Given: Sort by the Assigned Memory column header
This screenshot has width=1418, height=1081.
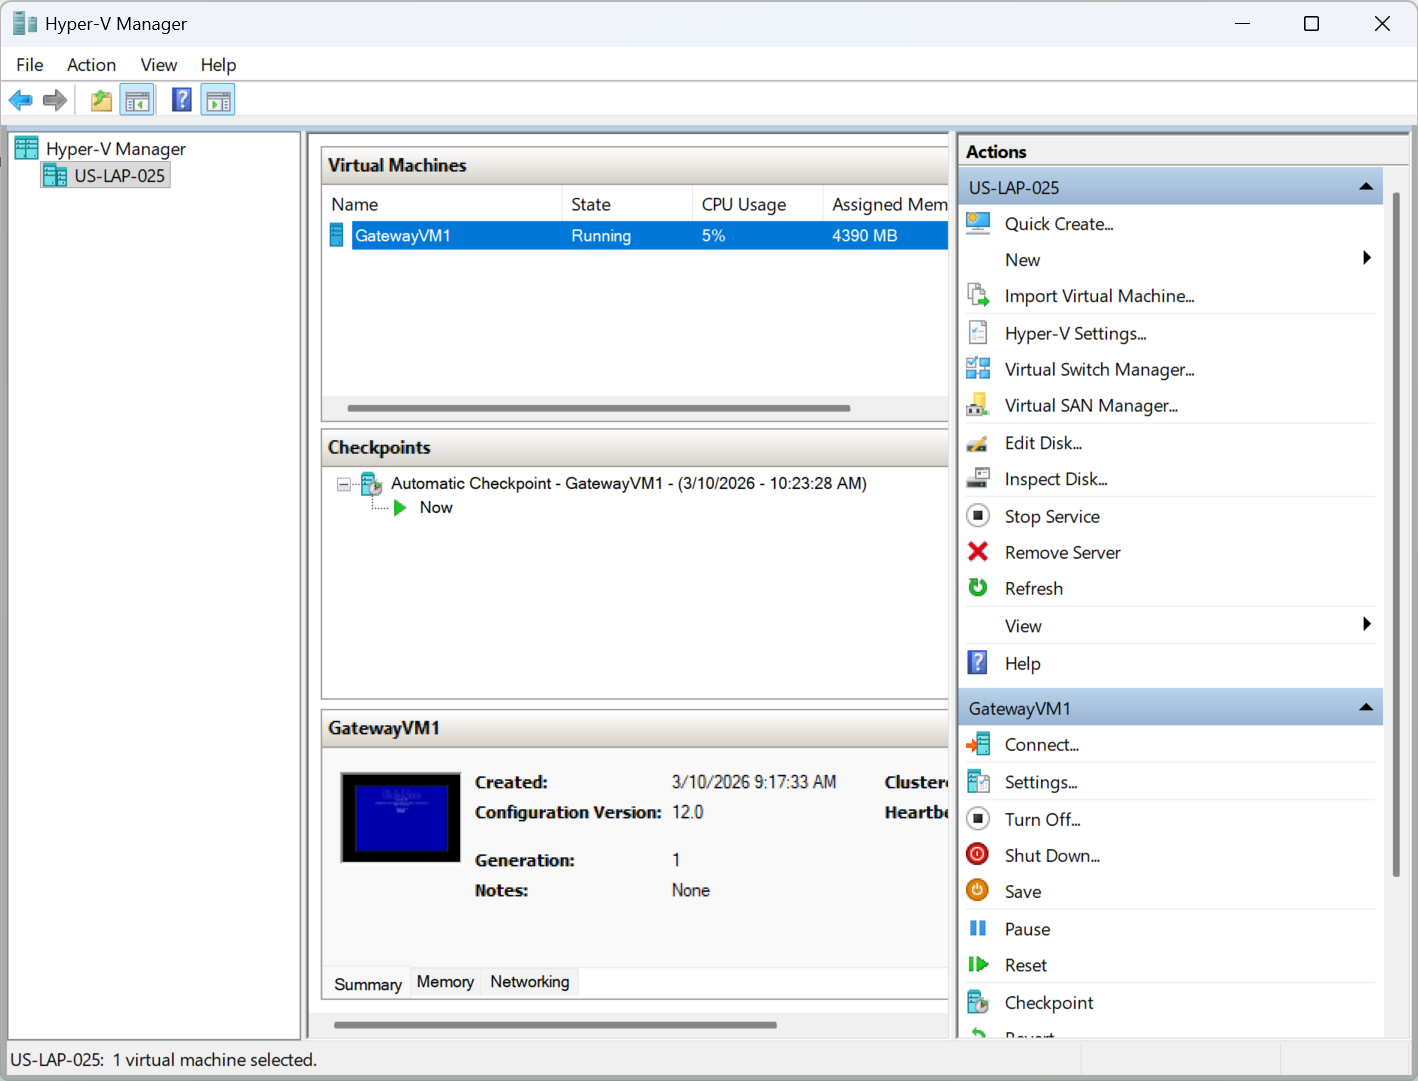Looking at the screenshot, I should 886,204.
